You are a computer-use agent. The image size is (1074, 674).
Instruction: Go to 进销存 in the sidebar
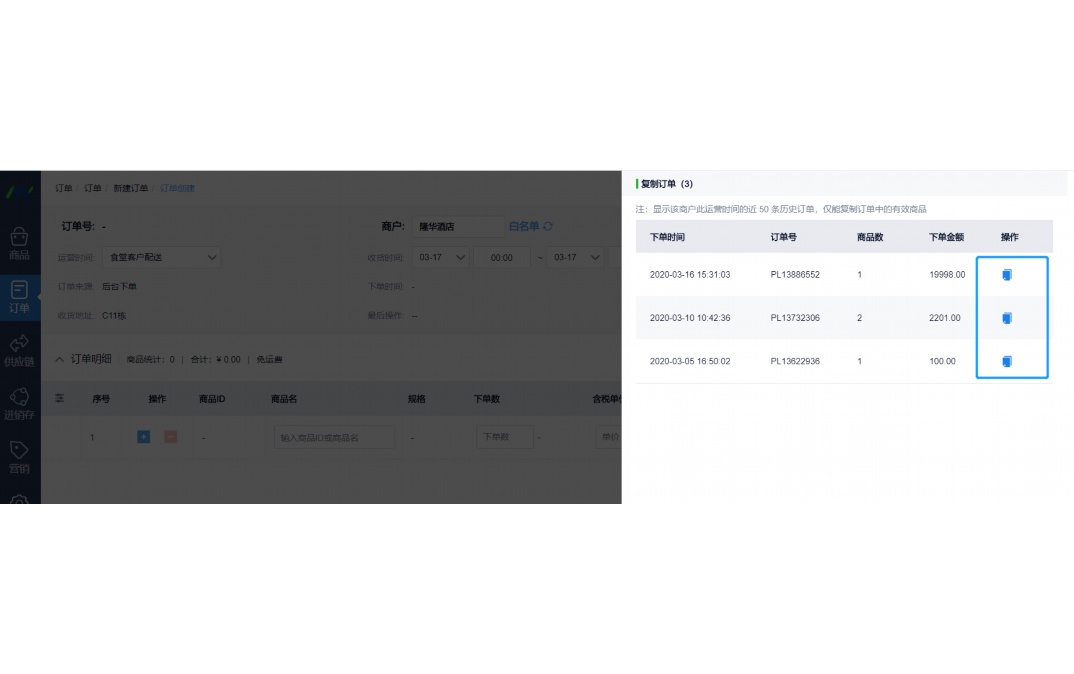[x=19, y=403]
